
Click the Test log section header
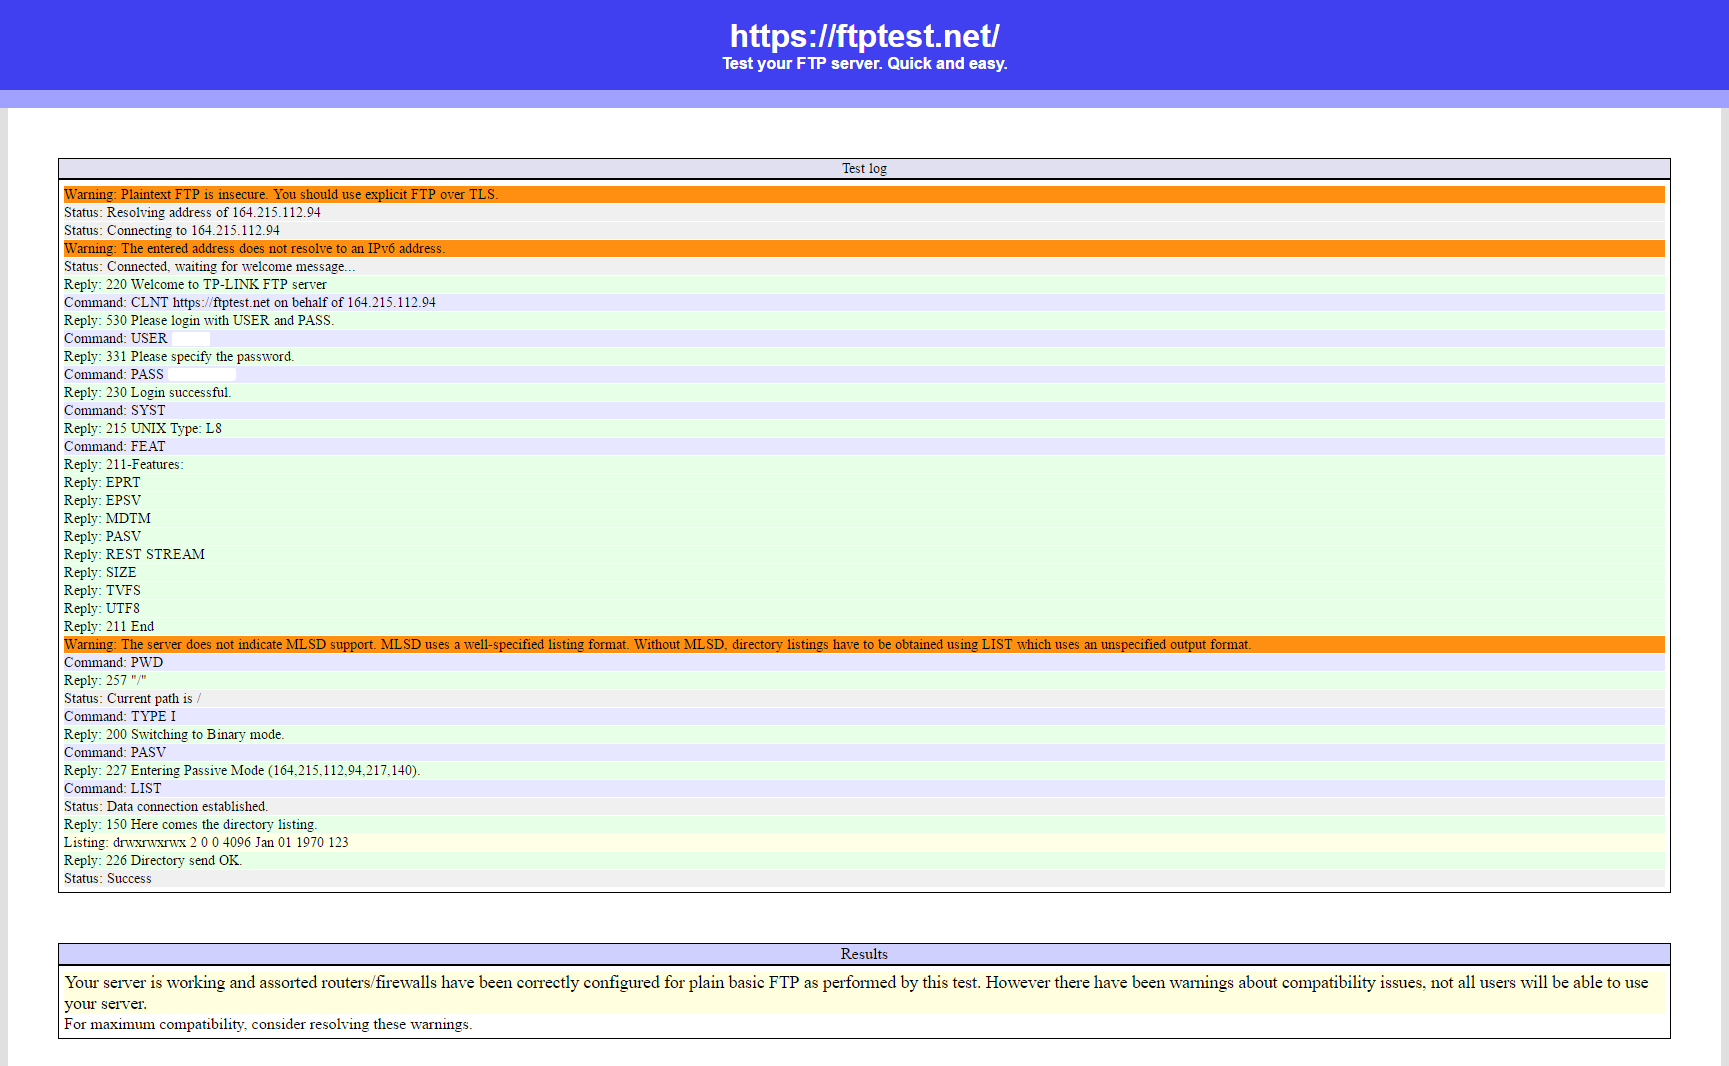click(864, 169)
